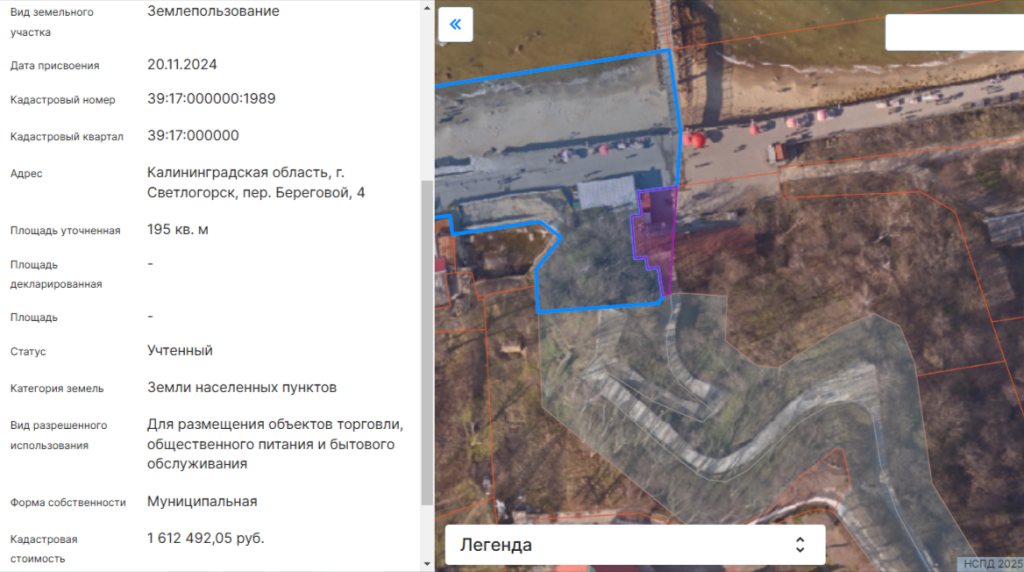This screenshot has height=572, width=1024.
Task: Click the Площадь декларированная label
Action: tap(56, 274)
